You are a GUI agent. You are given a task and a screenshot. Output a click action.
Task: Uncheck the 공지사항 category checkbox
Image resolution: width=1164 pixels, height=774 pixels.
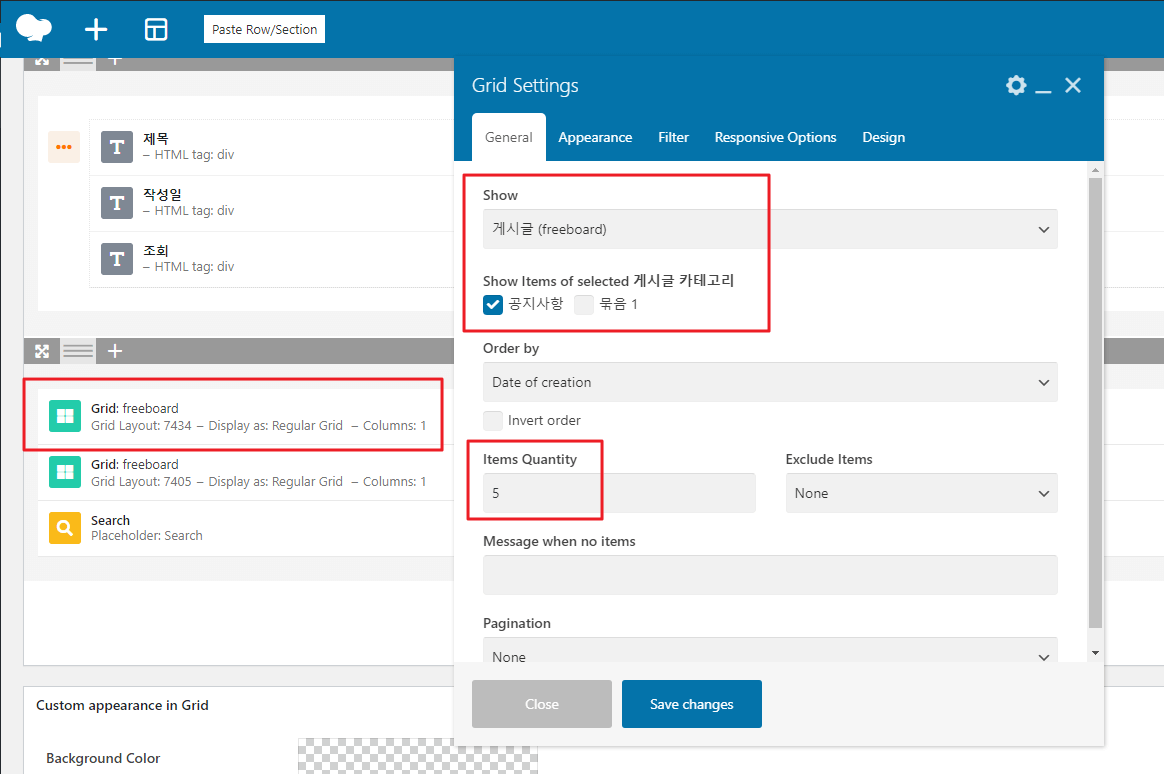[493, 304]
